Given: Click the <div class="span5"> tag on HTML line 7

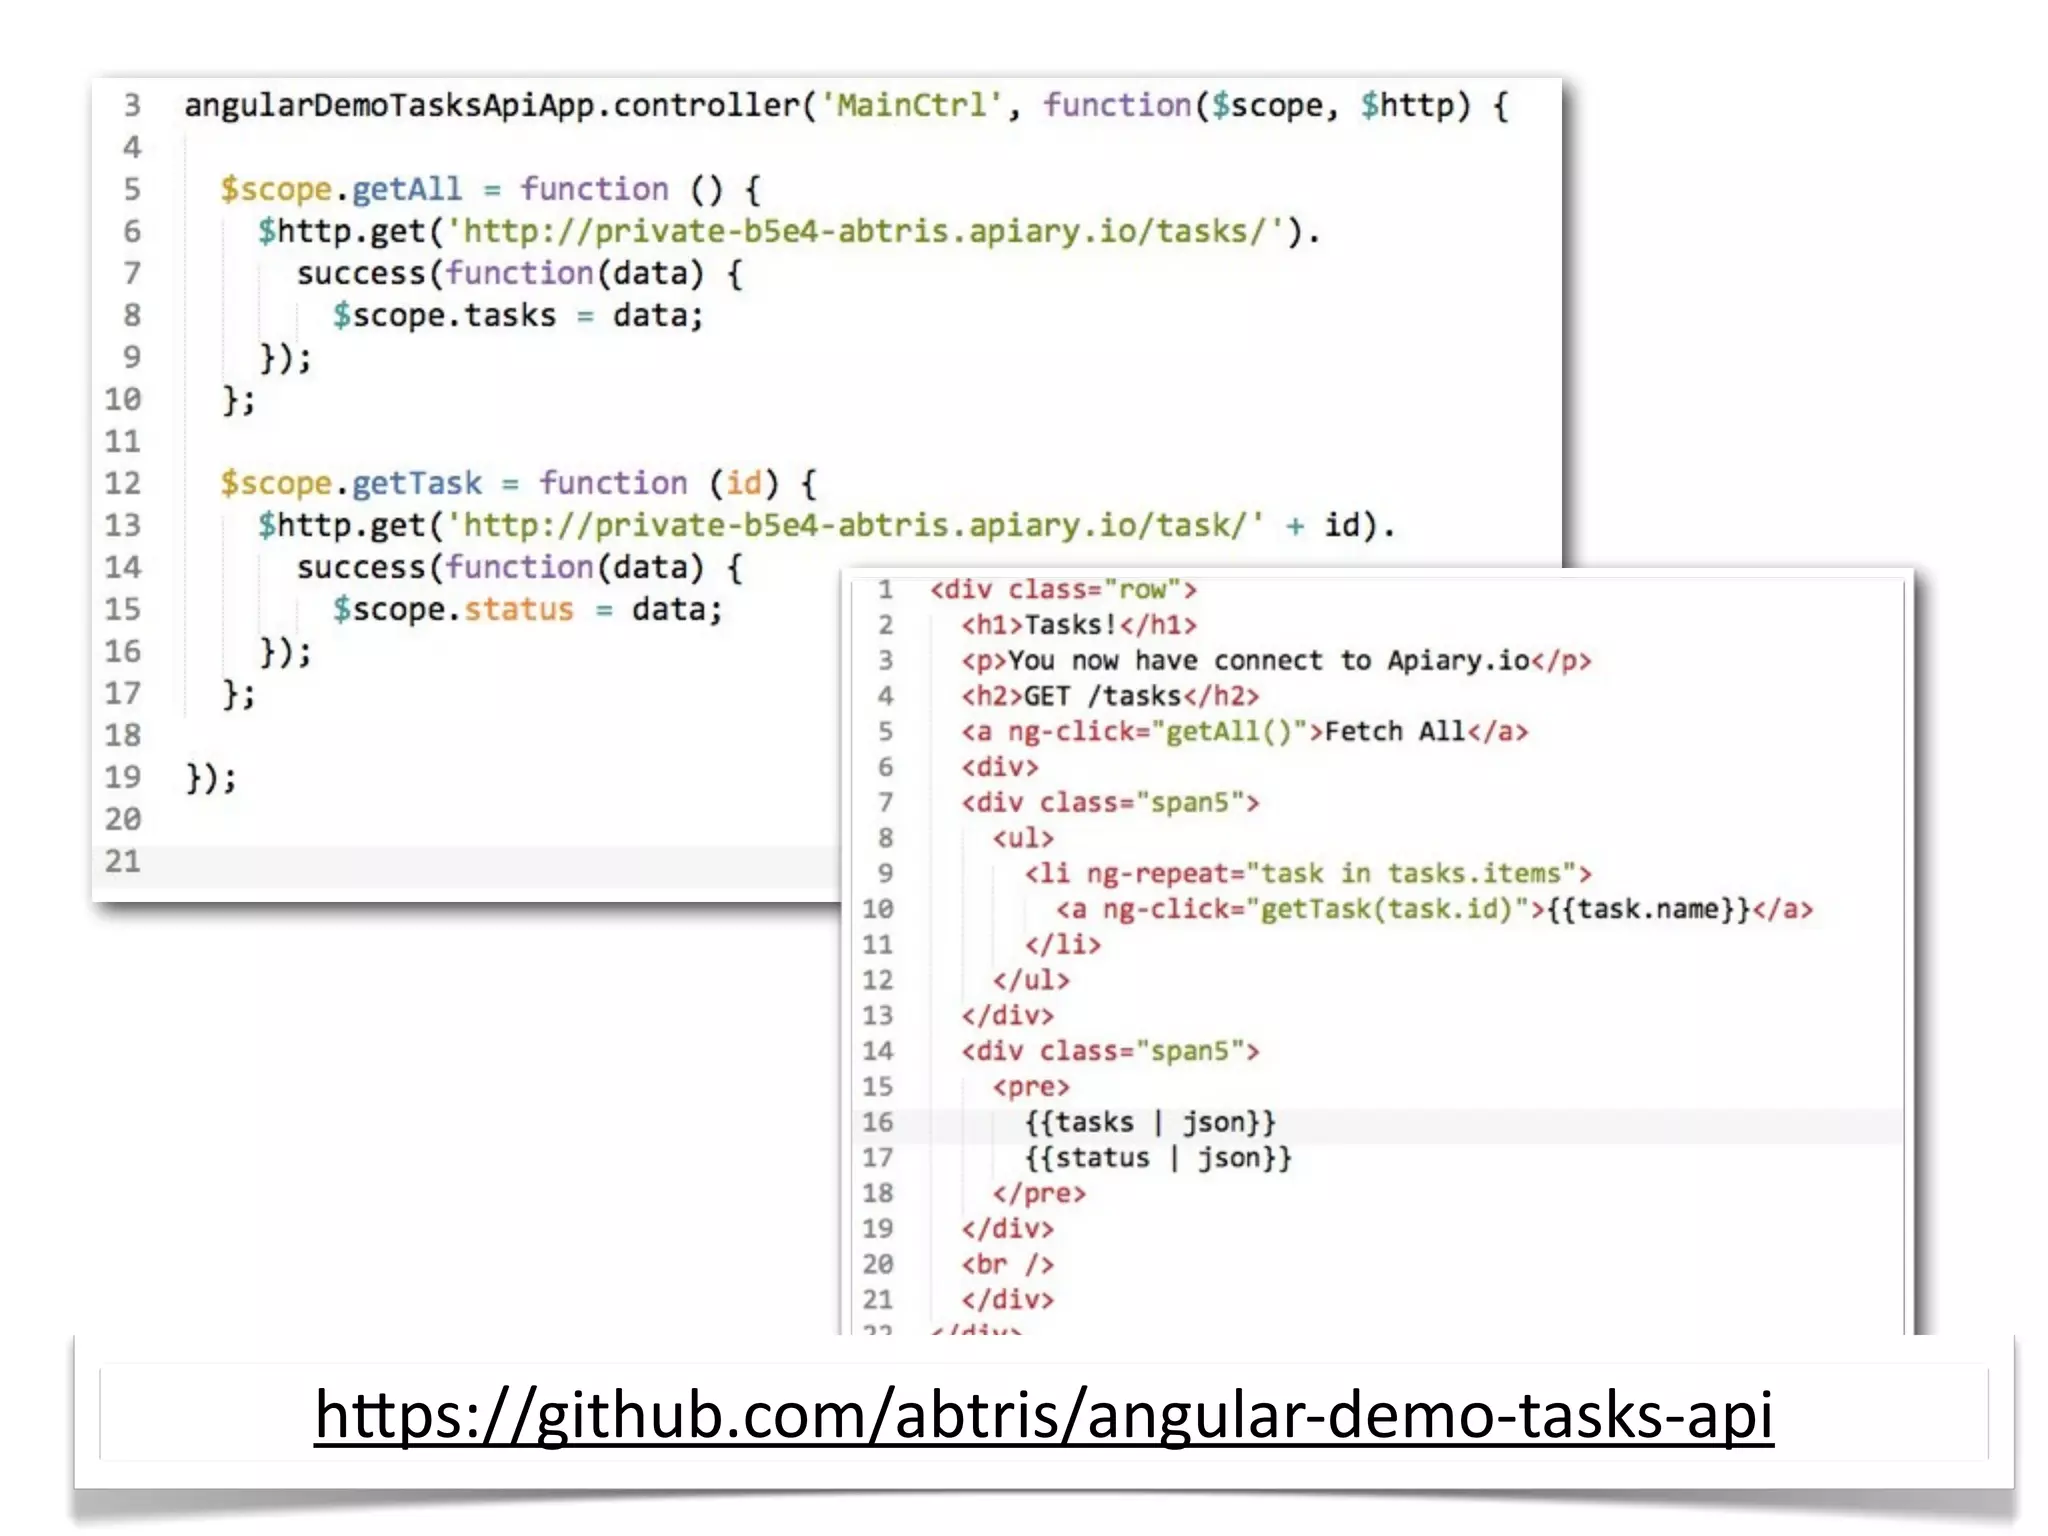Looking at the screenshot, I should [1110, 802].
